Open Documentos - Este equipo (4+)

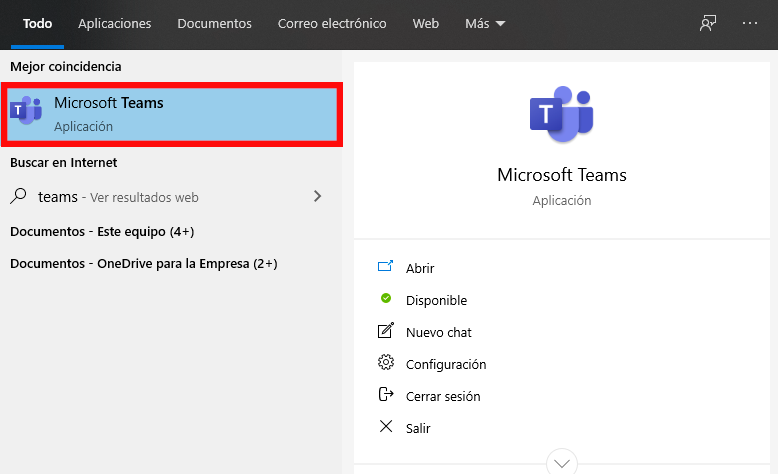(102, 231)
